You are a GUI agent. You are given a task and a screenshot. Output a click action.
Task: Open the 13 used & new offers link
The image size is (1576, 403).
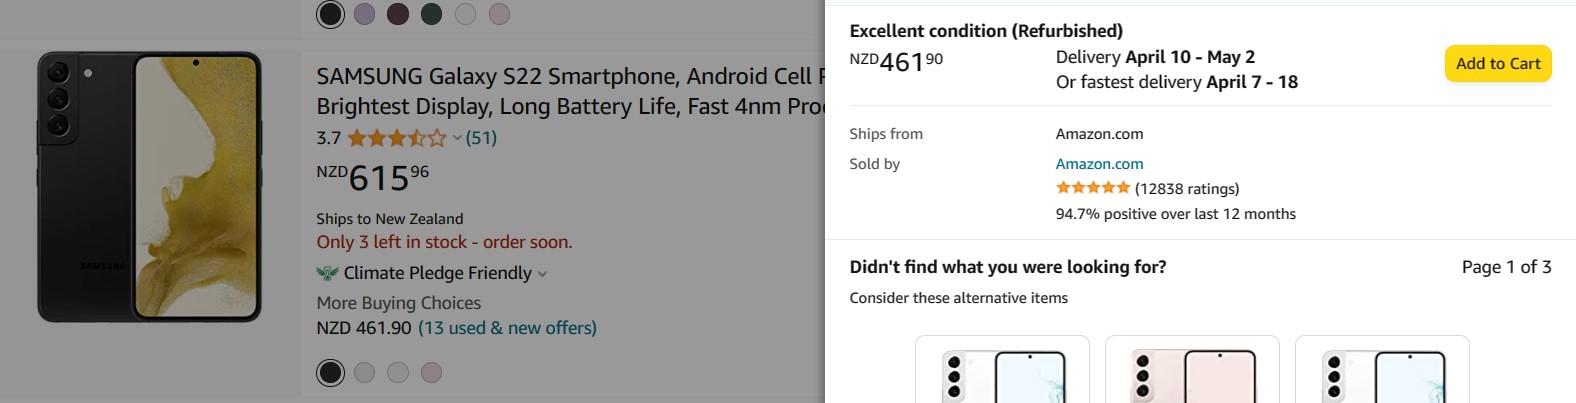point(507,328)
